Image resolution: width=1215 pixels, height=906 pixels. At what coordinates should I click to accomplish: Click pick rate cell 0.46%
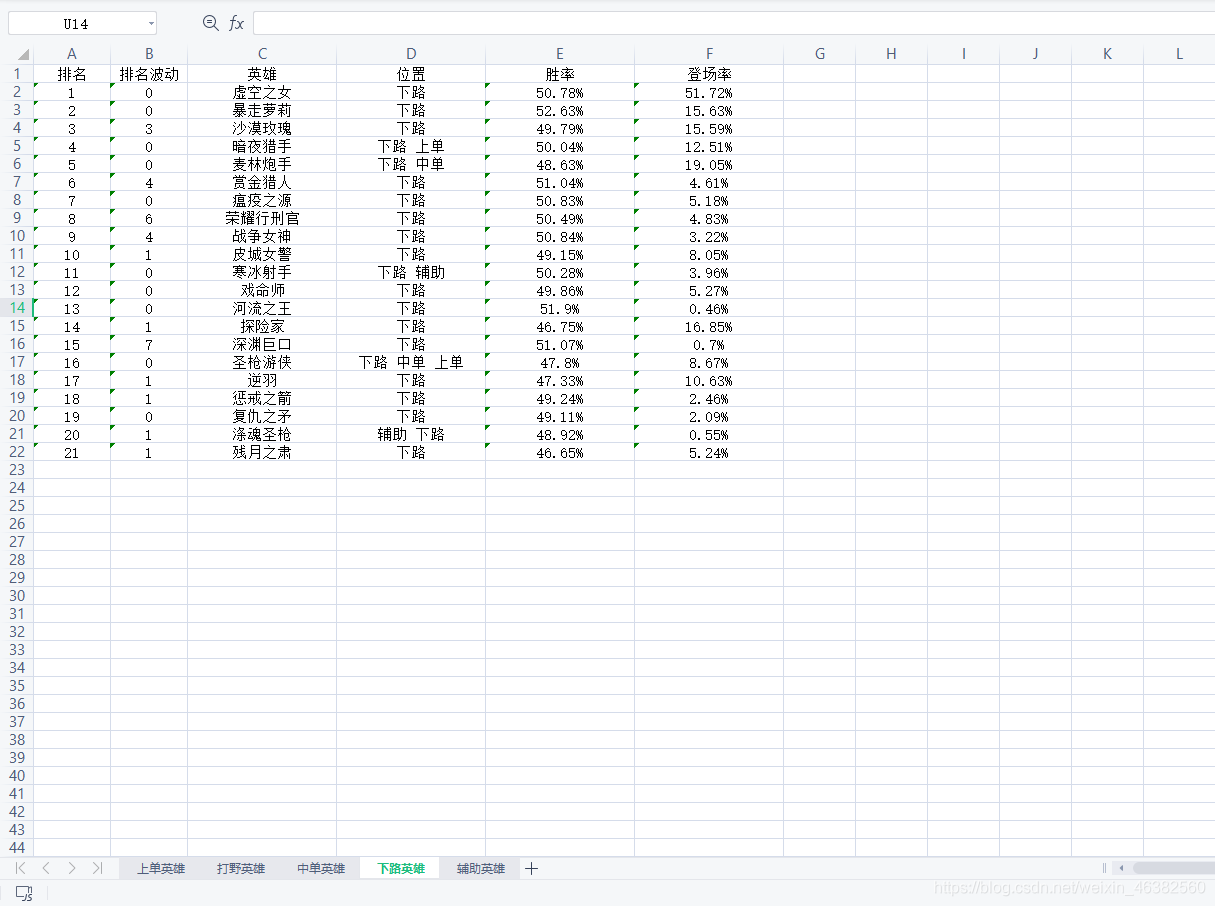click(x=709, y=309)
